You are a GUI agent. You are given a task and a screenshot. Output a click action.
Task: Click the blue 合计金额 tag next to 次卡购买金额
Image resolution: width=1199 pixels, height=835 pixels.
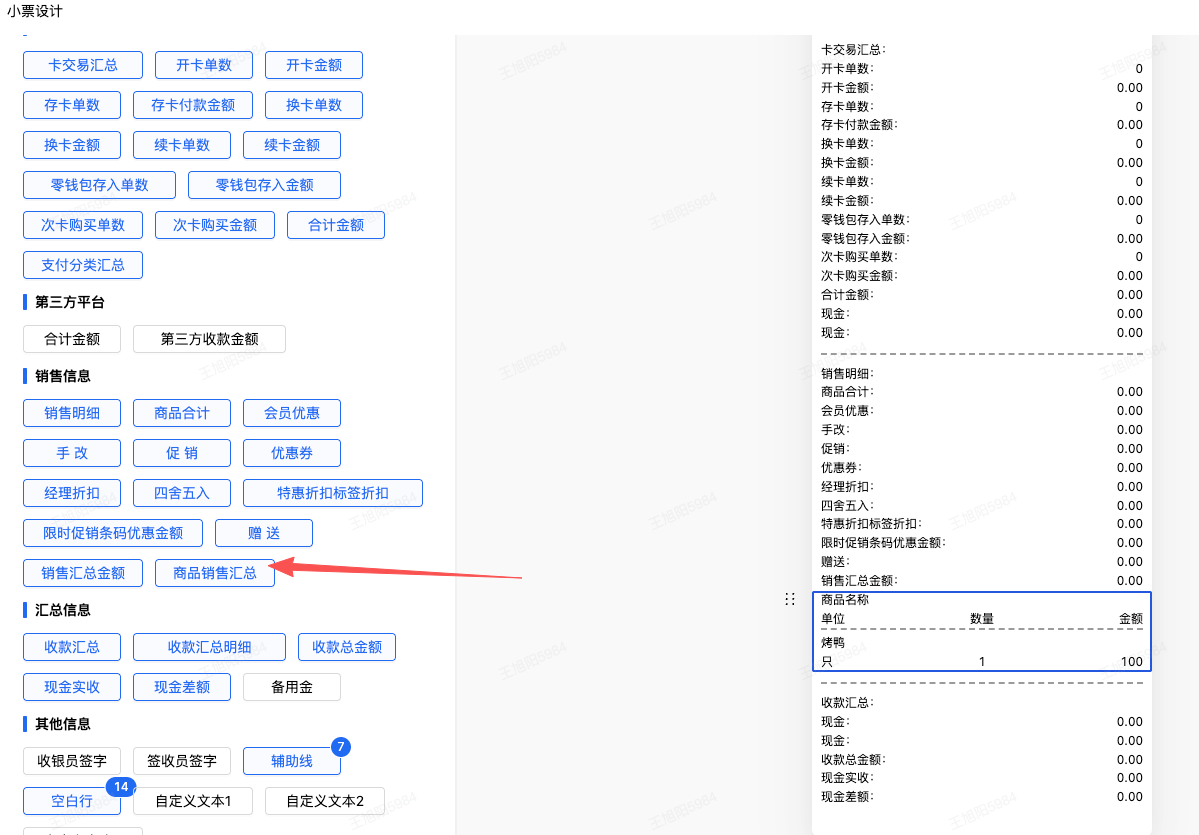coord(336,225)
